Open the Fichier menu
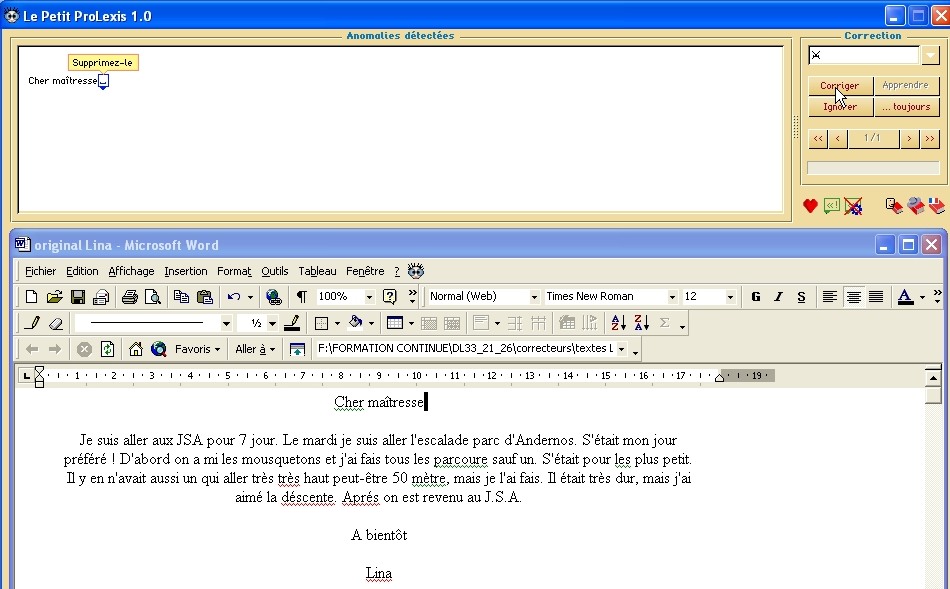 (x=41, y=271)
